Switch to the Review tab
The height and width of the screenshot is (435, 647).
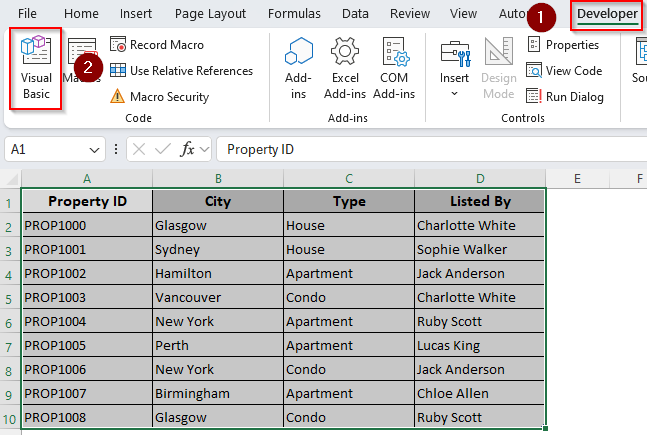coord(410,14)
